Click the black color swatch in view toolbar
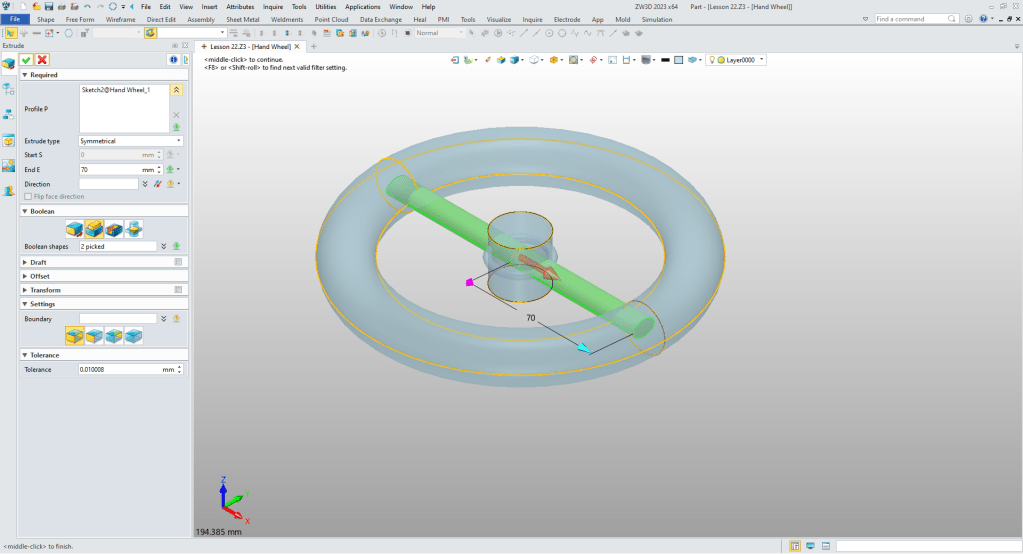1023x554 pixels. [665, 60]
